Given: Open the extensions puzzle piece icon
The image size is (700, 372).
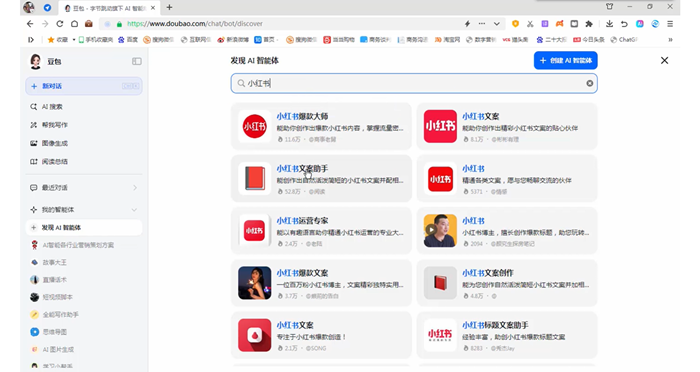Looking at the screenshot, I should (x=589, y=24).
